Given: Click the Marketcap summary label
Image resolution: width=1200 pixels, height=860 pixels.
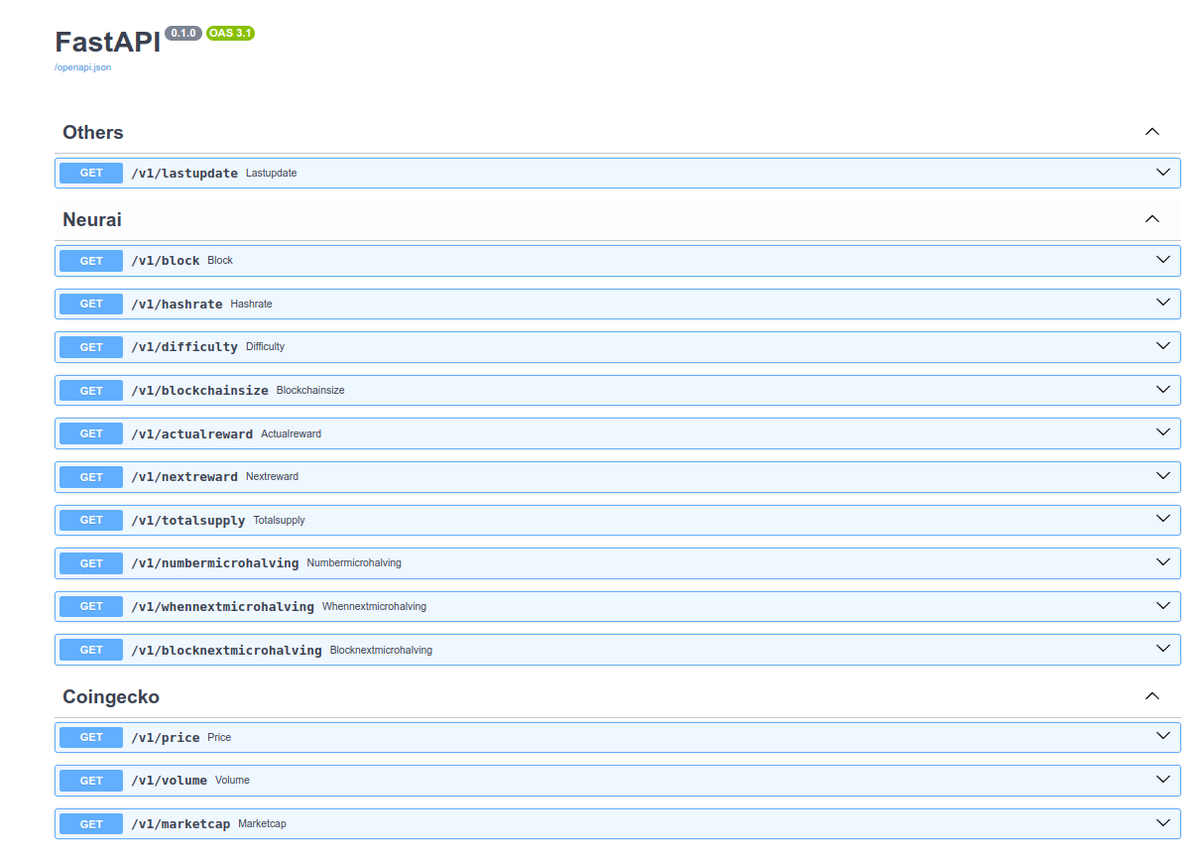Looking at the screenshot, I should 262,824.
